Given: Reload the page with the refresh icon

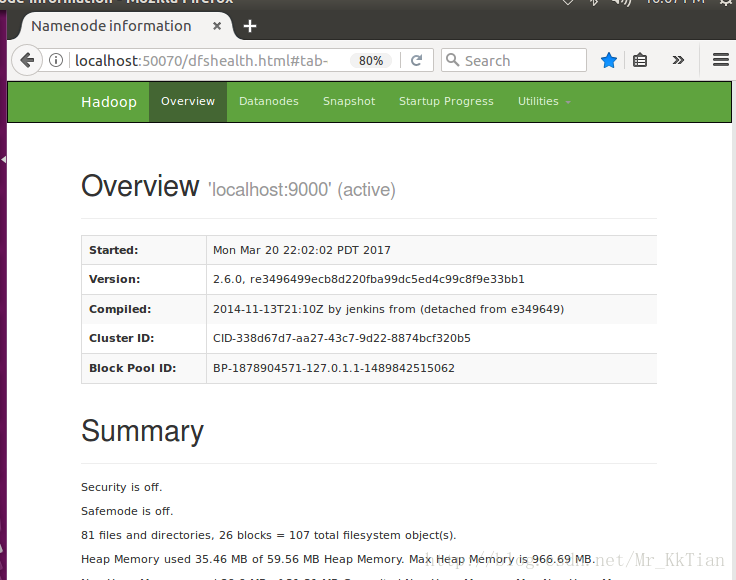Looking at the screenshot, I should 416,61.
